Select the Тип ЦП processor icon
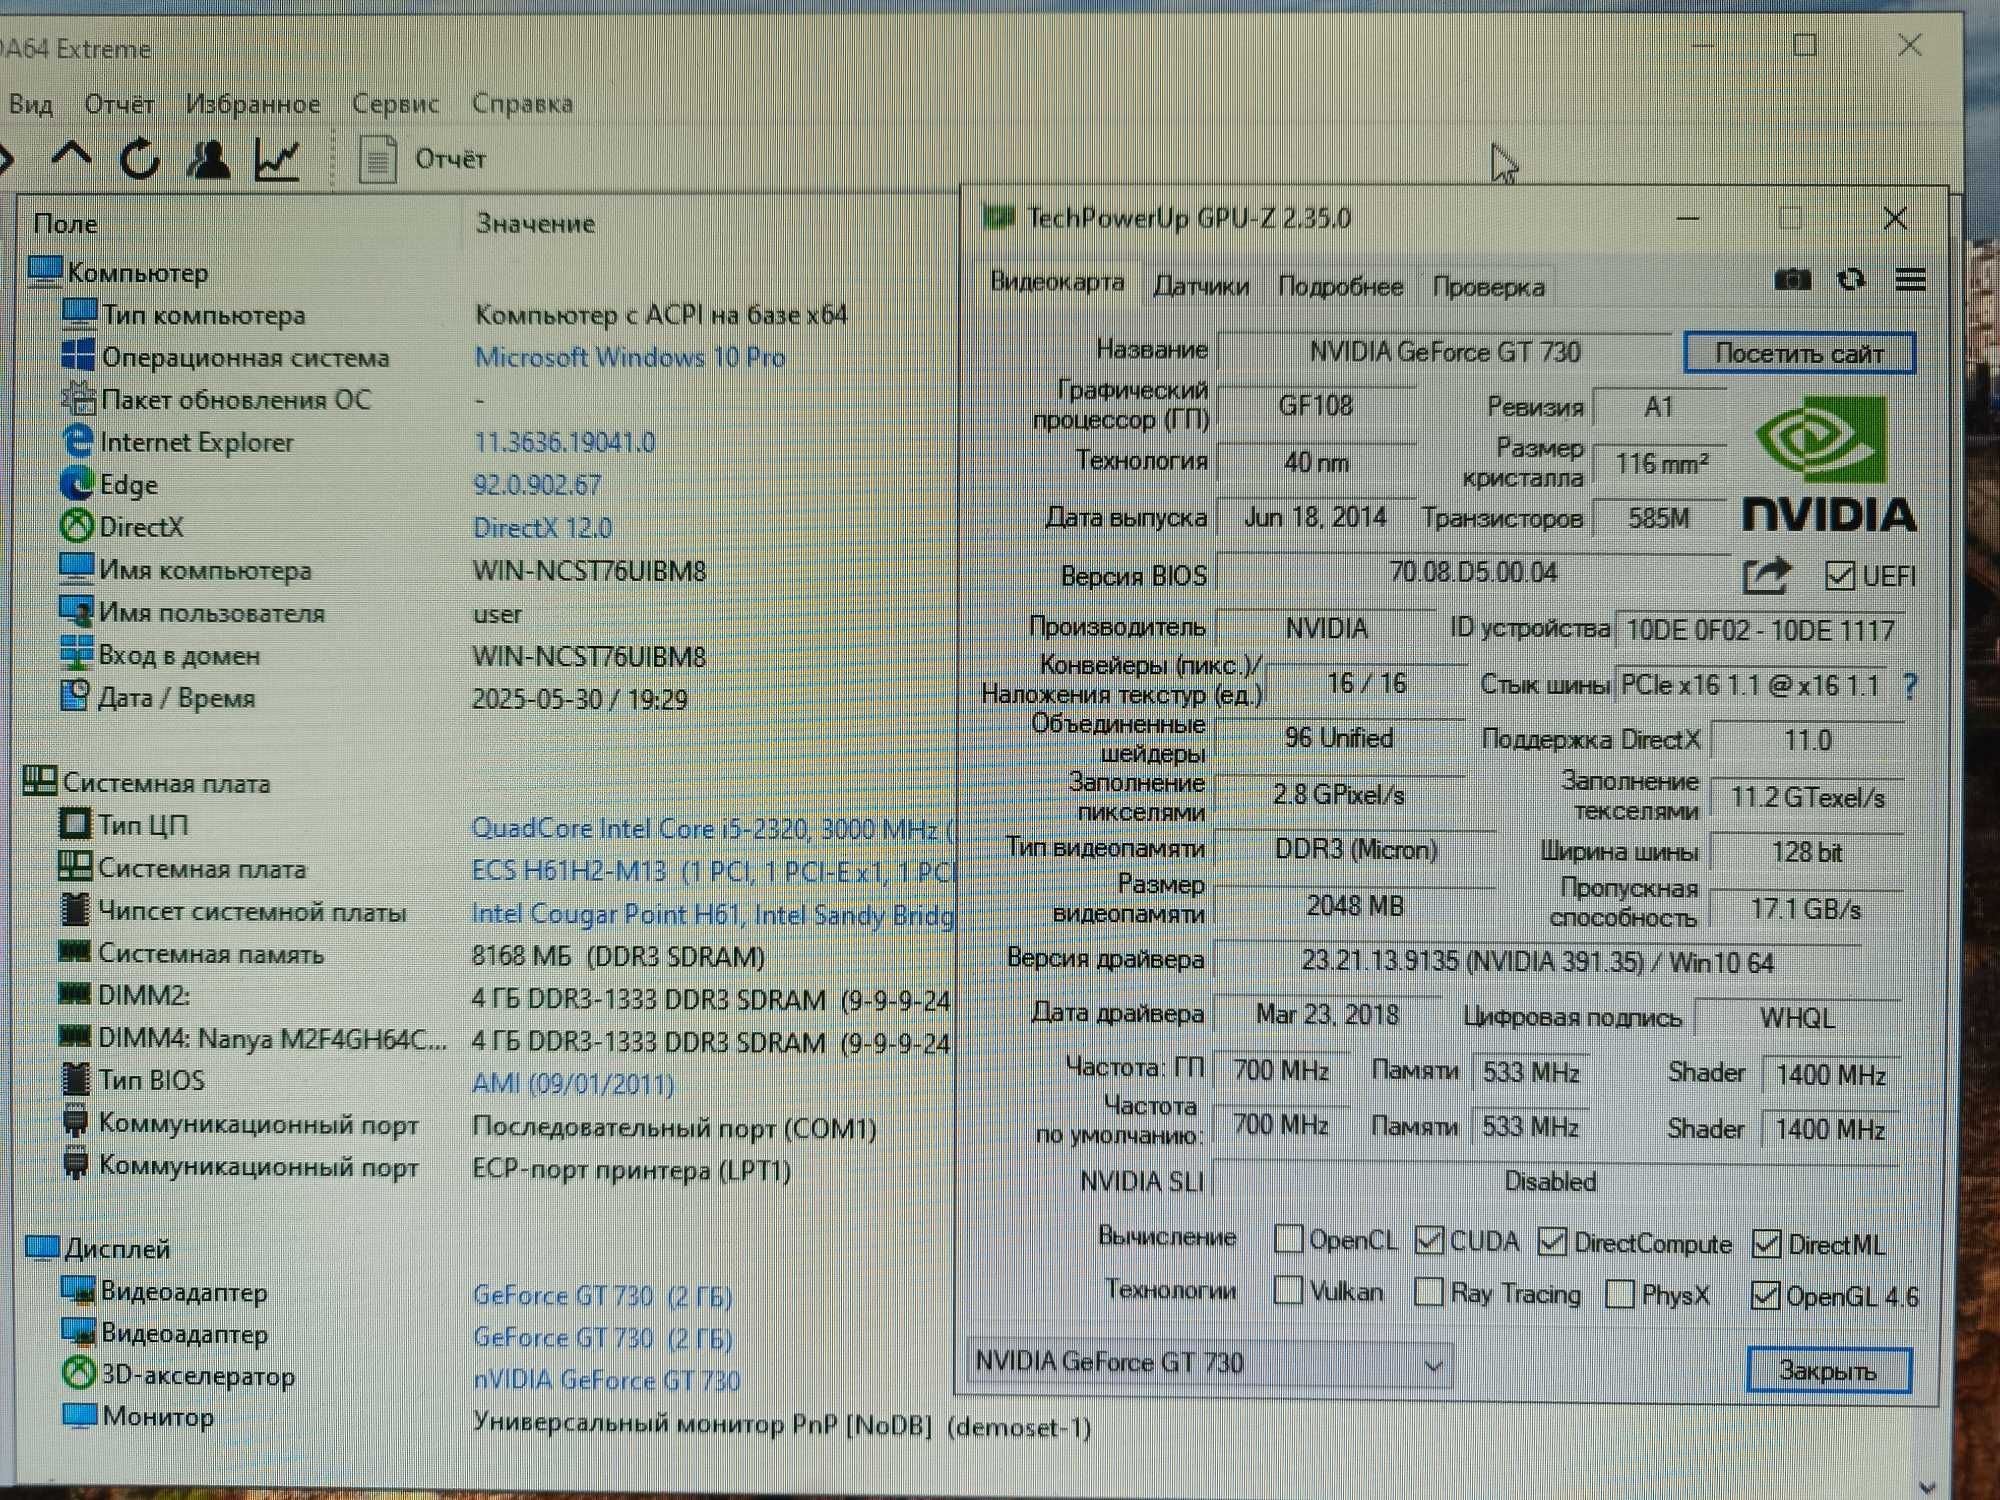Viewport: 2000px width, 1500px height. [75, 824]
